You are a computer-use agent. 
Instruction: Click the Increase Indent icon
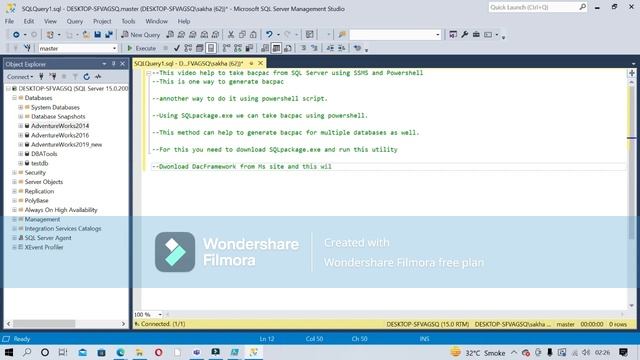click(x=342, y=48)
